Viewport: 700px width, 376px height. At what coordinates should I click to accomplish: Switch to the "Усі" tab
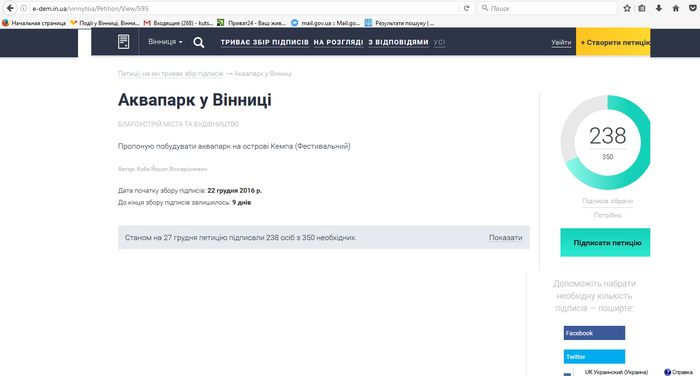439,42
